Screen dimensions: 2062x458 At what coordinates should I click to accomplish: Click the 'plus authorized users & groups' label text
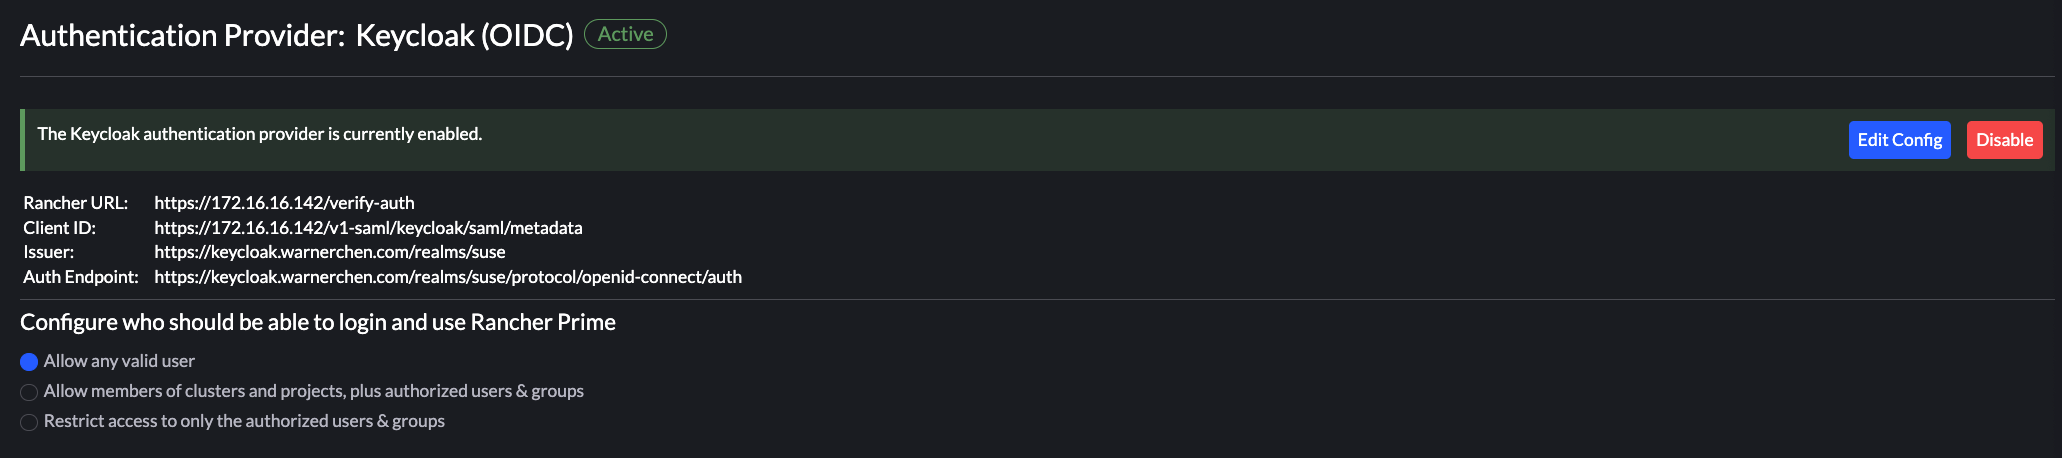[x=467, y=391]
